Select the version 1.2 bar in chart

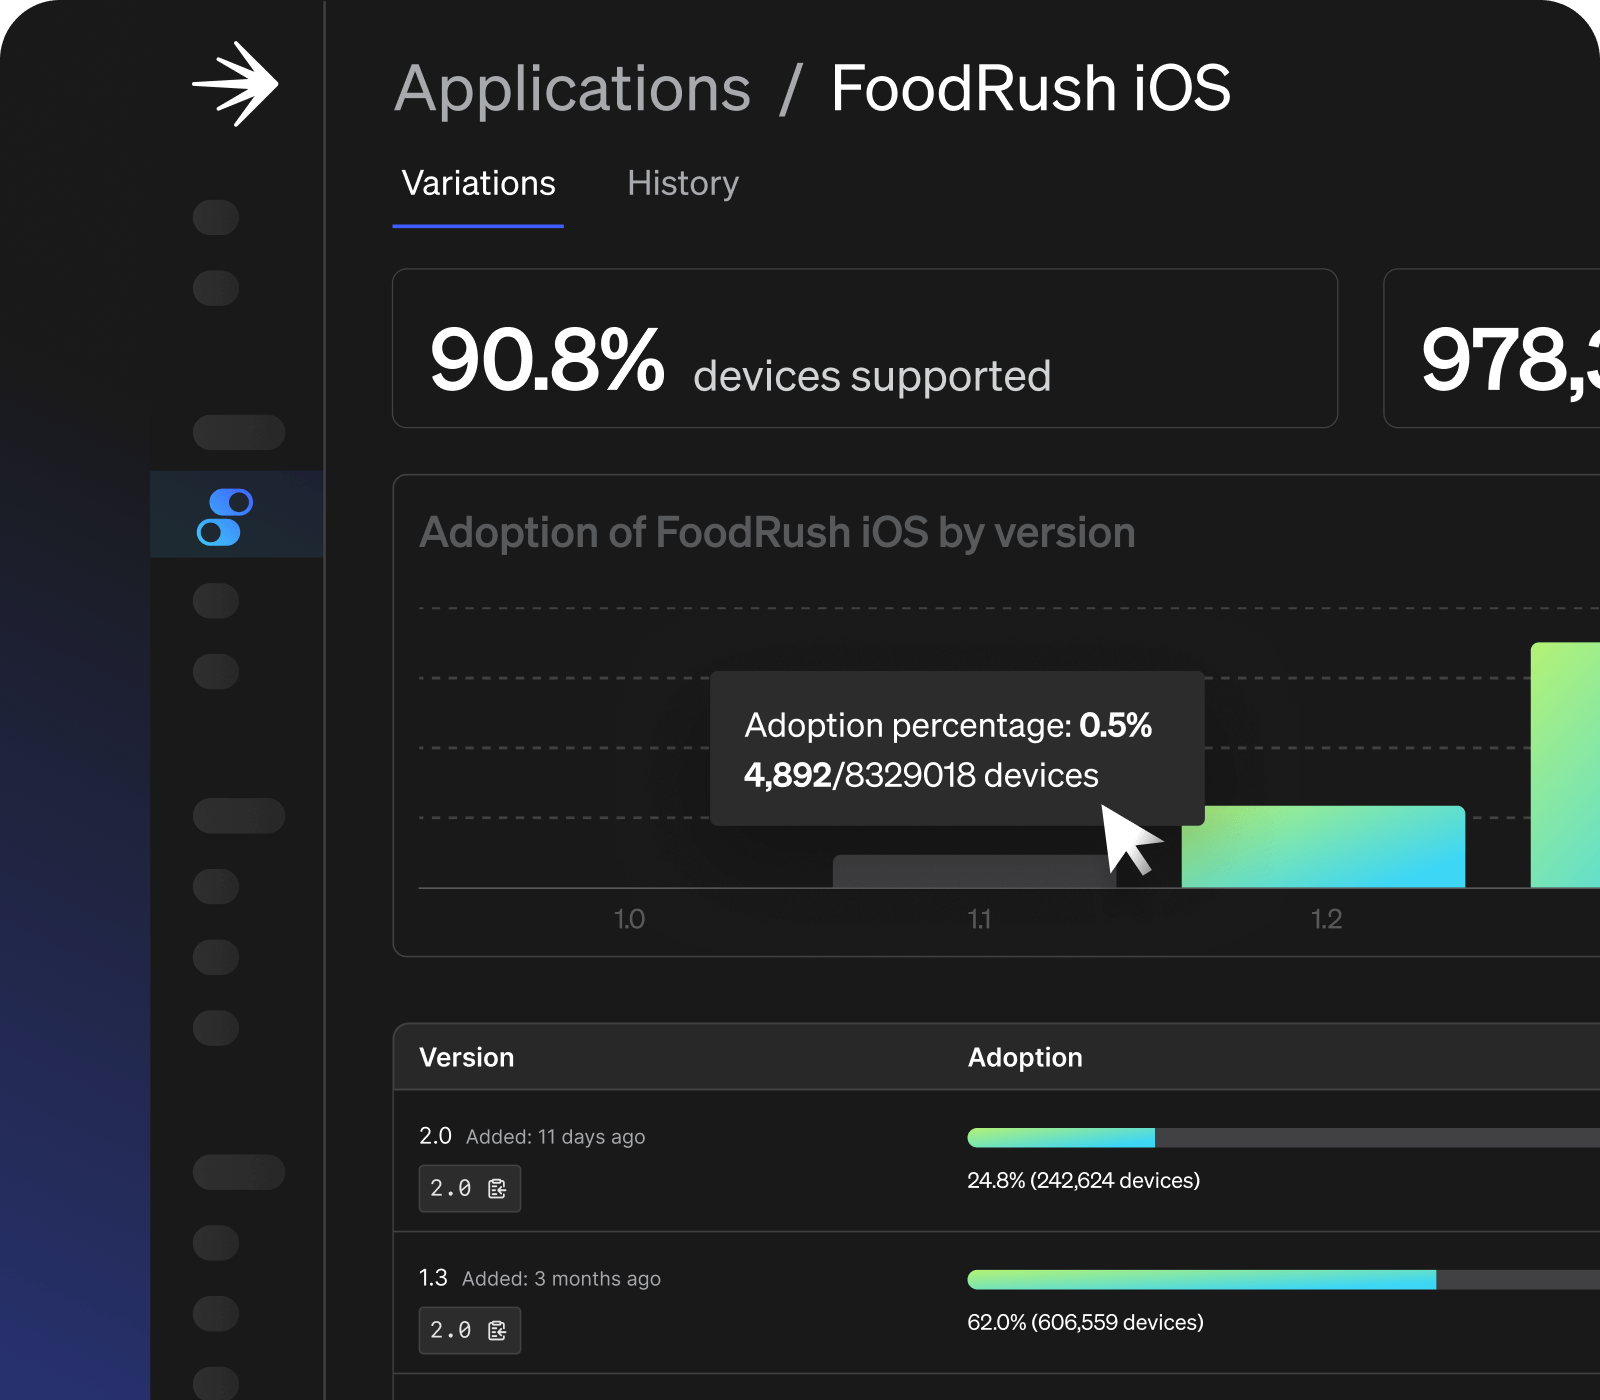coord(1323,846)
